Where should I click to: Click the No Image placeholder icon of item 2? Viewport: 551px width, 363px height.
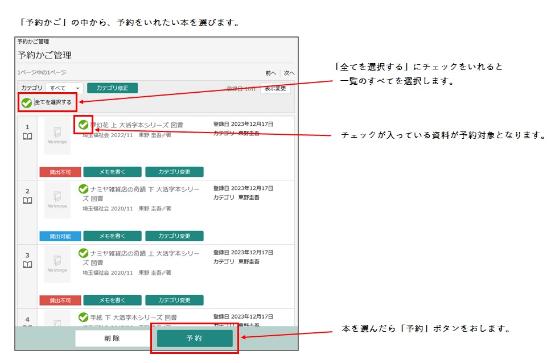tap(57, 200)
